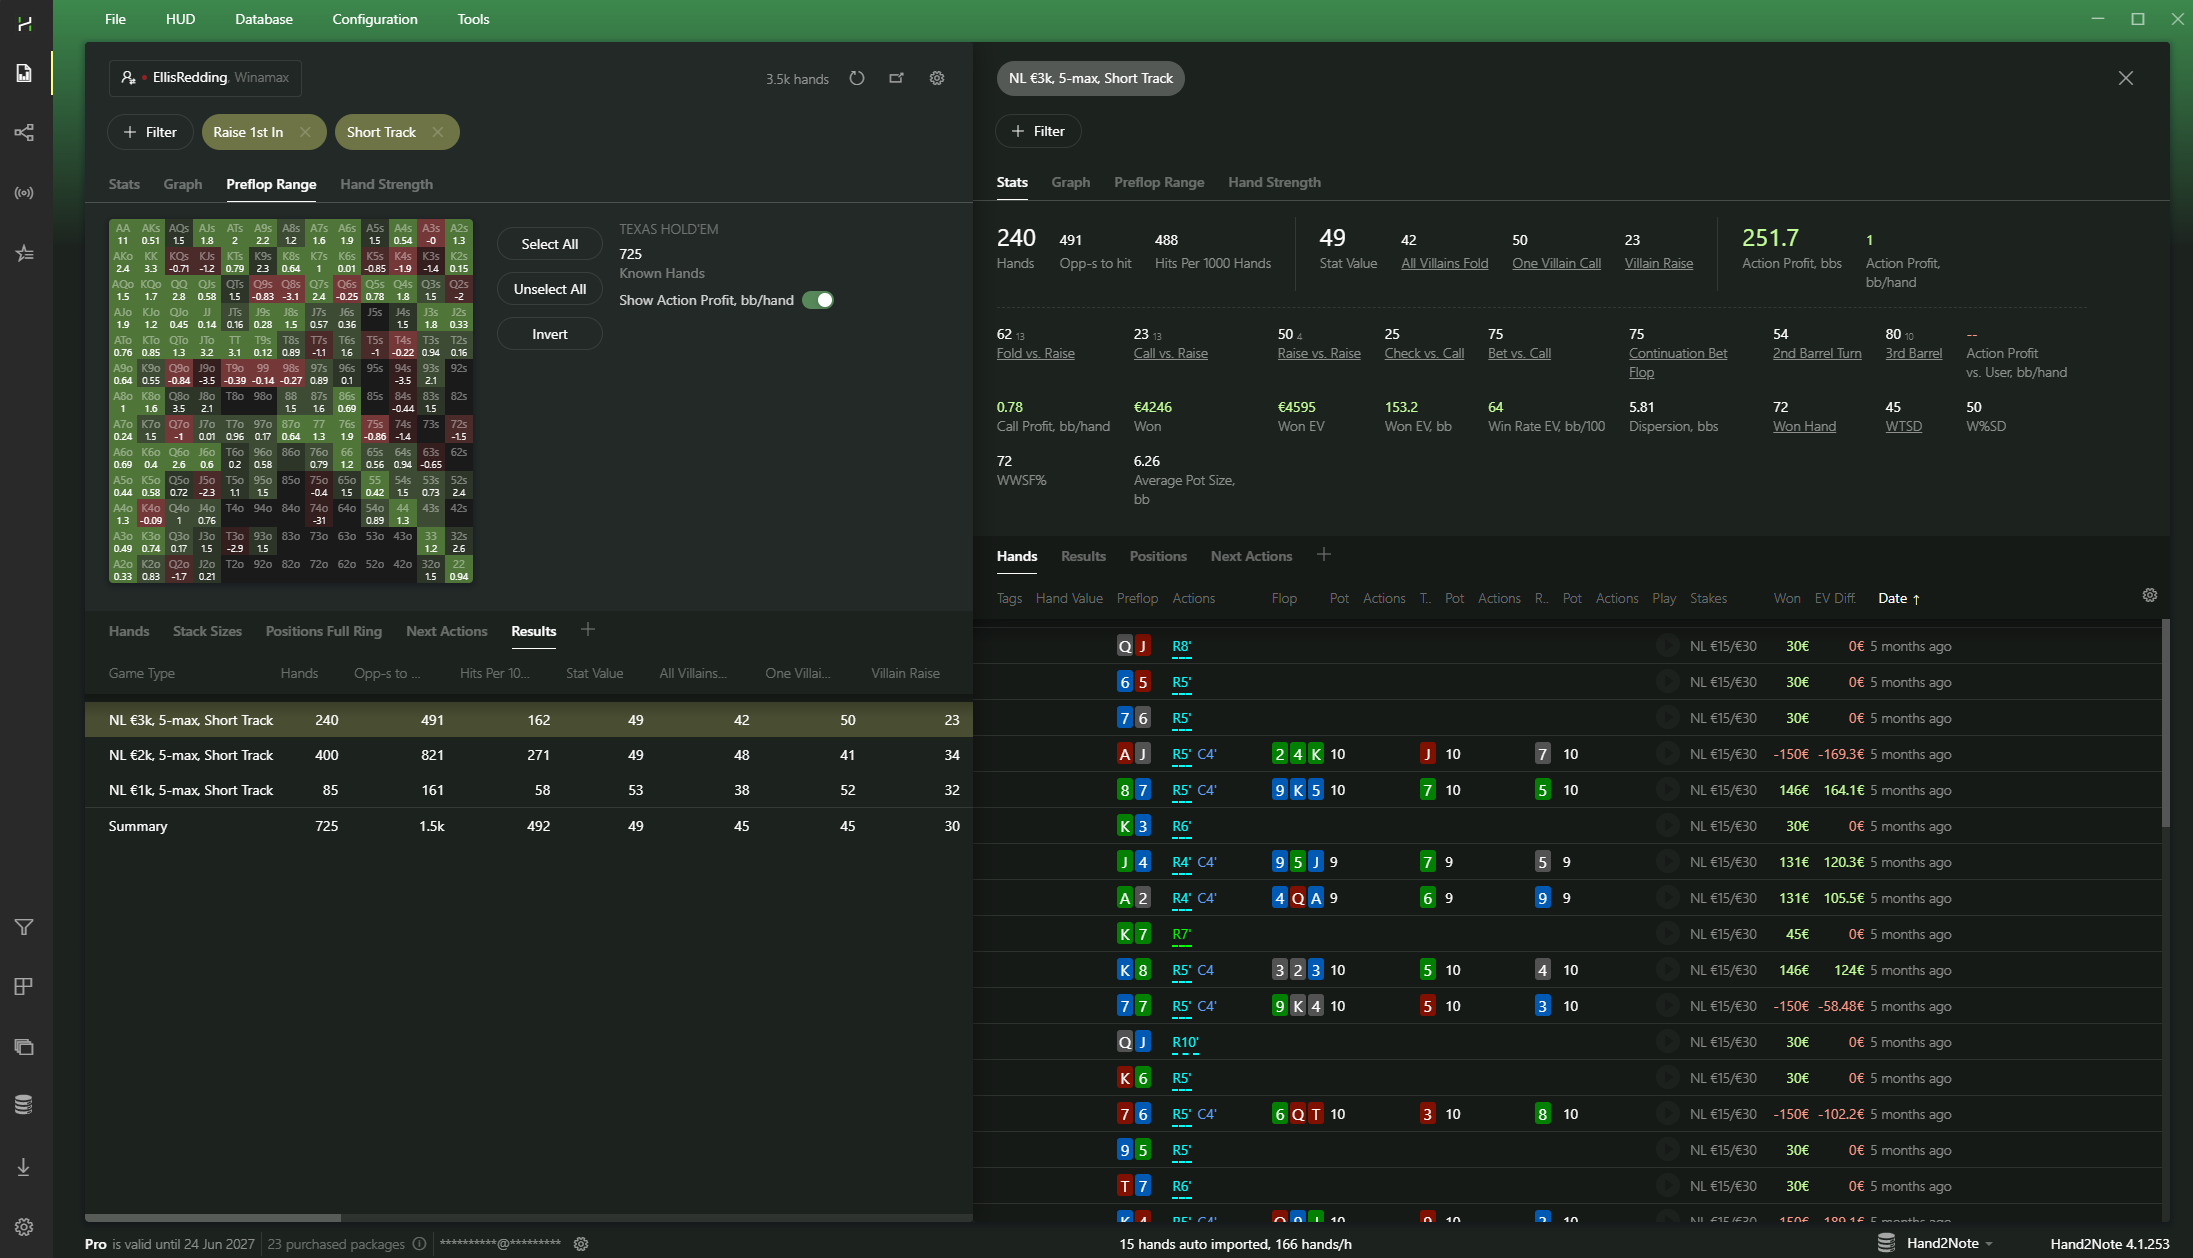2193x1258 pixels.
Task: Open the Fold vs. Raise stat link
Action: click(1036, 353)
